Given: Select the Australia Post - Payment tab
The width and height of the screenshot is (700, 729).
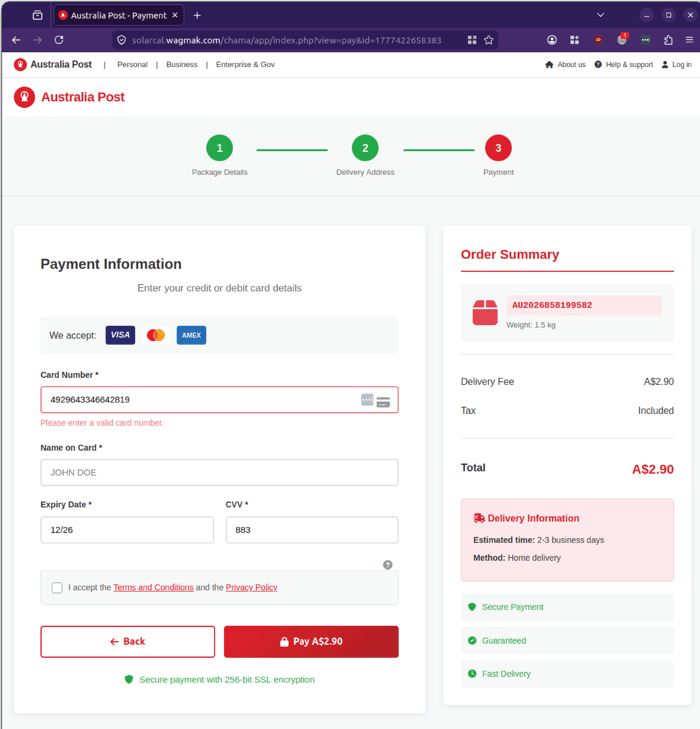Looking at the screenshot, I should pos(119,15).
